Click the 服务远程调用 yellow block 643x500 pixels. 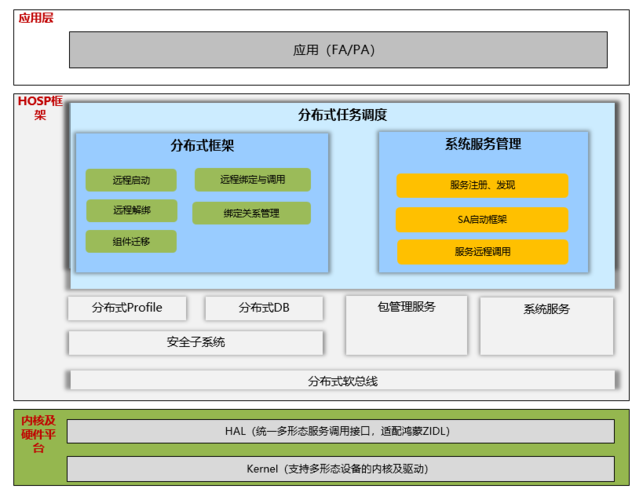pyautogui.click(x=483, y=252)
